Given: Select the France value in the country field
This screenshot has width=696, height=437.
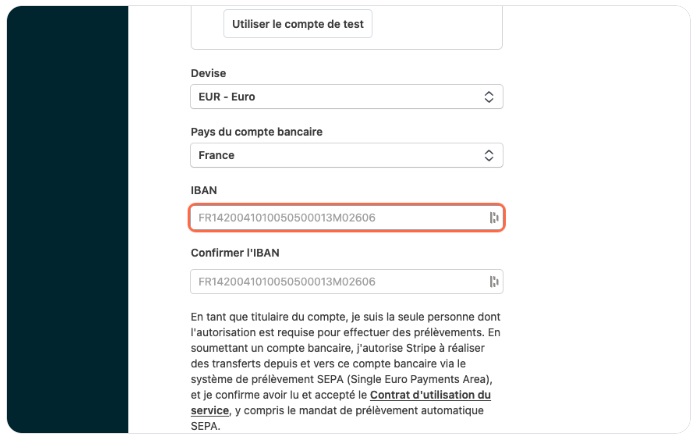Looking at the screenshot, I should click(217, 156).
